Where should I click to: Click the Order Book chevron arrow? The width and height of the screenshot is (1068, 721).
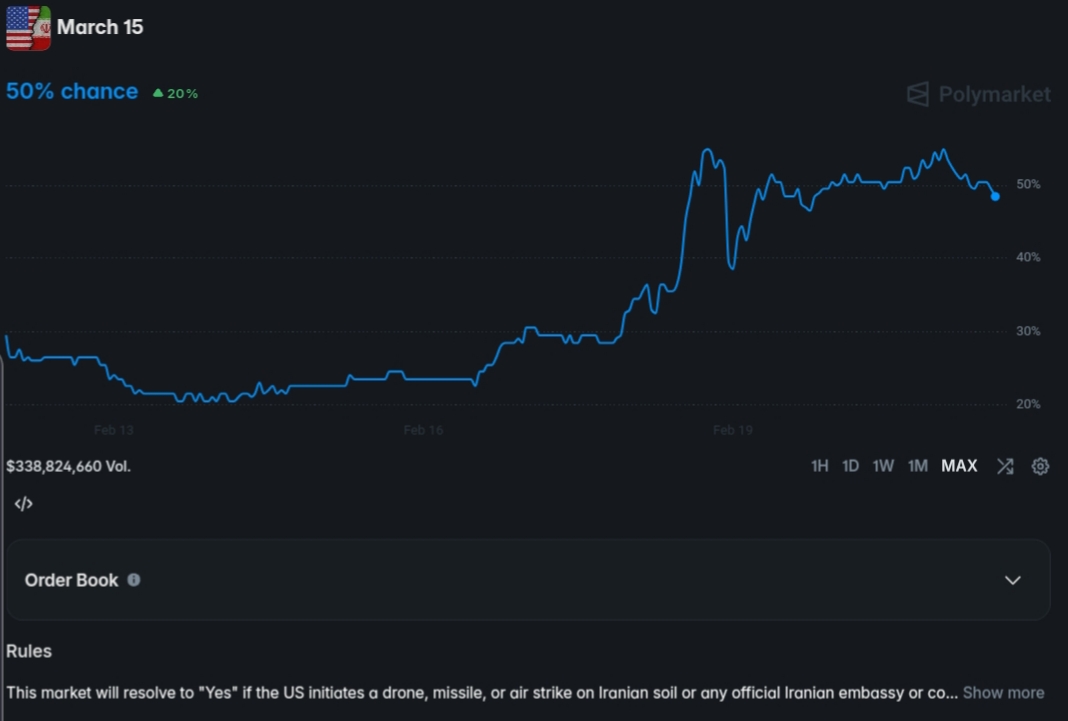click(1013, 580)
